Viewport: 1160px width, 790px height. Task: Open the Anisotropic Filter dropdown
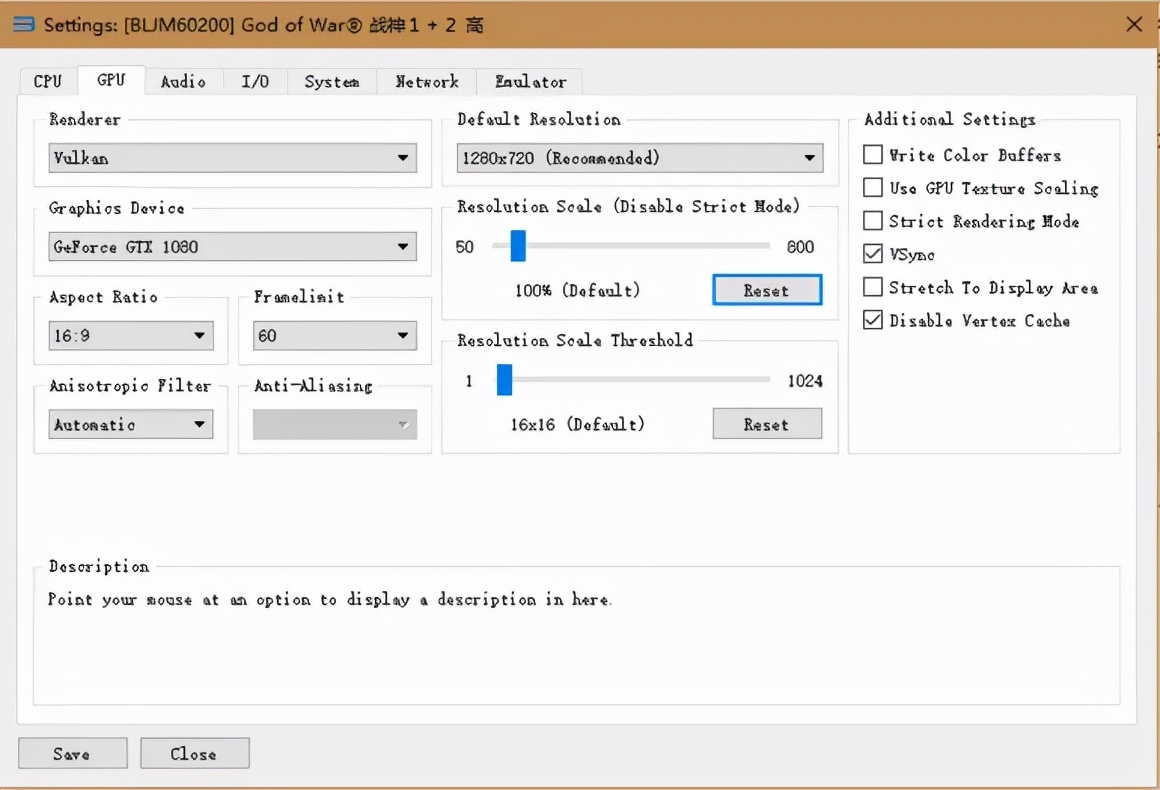131,425
